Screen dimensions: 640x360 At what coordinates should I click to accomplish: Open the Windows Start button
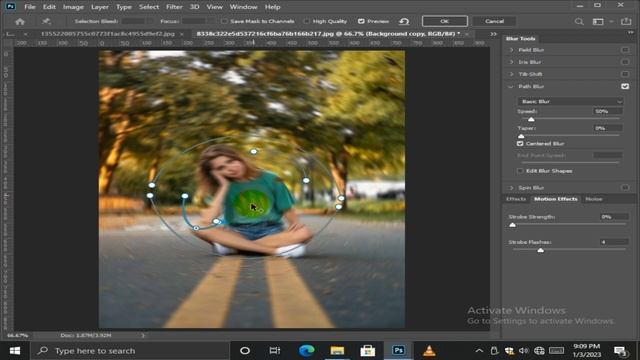point(15,351)
